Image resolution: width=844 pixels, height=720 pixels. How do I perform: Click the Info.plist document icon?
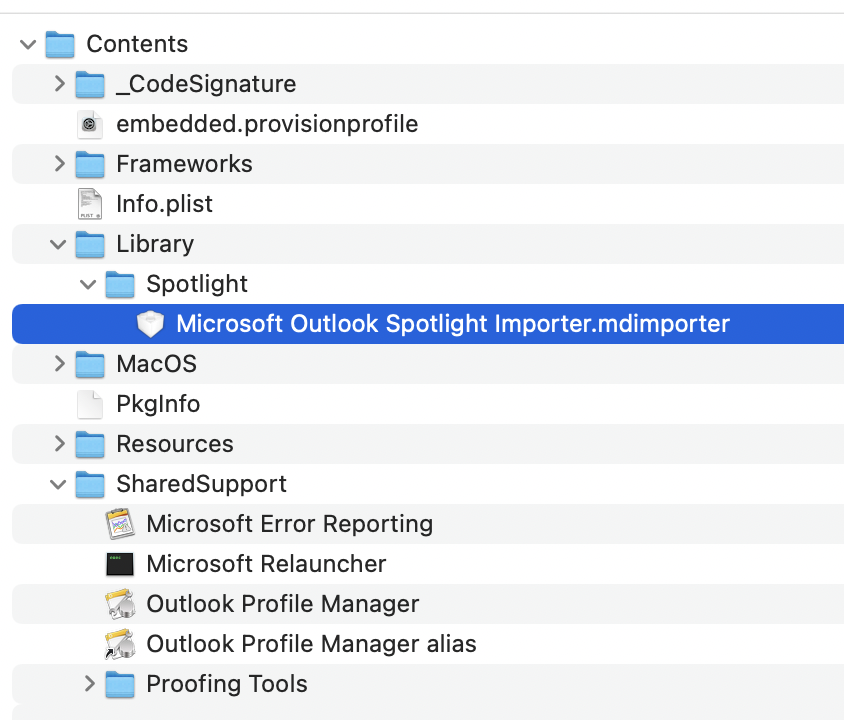point(90,204)
